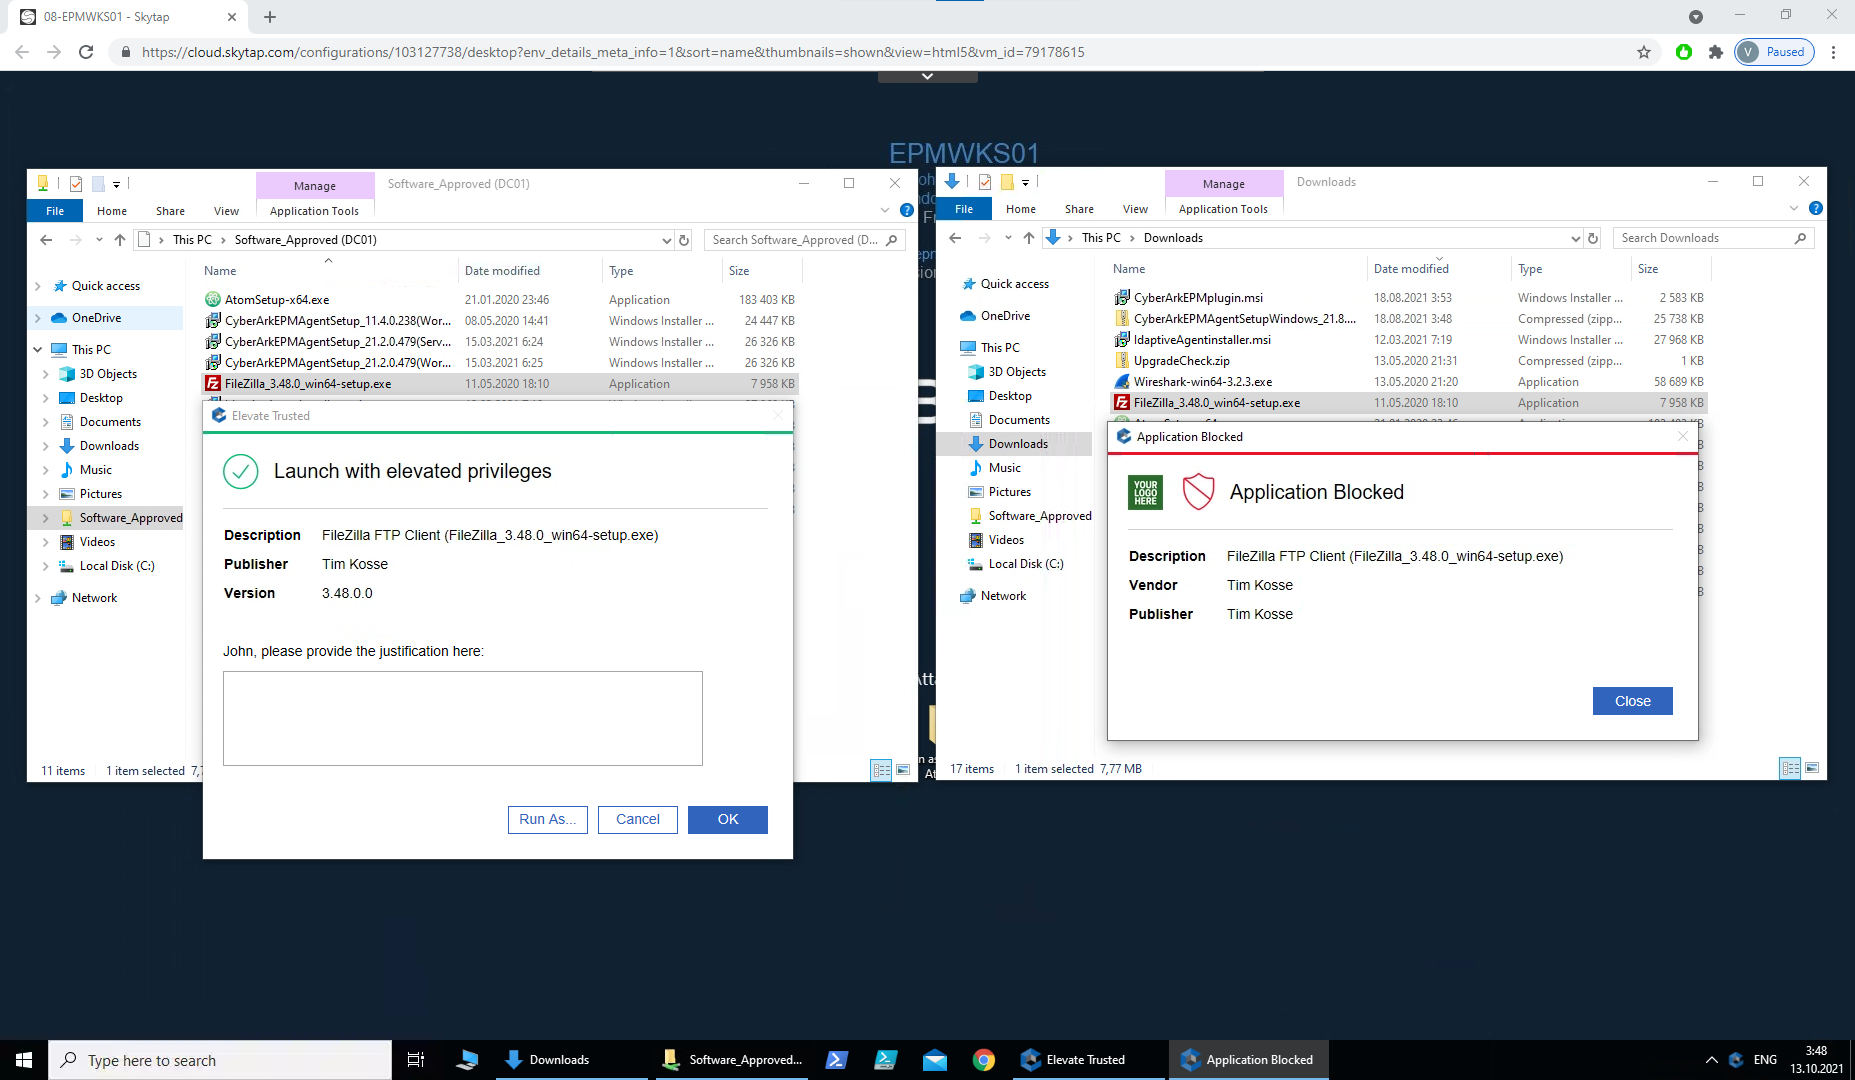This screenshot has width=1855, height=1080.
Task: Select IdaptiveAgentinstaller.msi file
Action: coord(1202,339)
